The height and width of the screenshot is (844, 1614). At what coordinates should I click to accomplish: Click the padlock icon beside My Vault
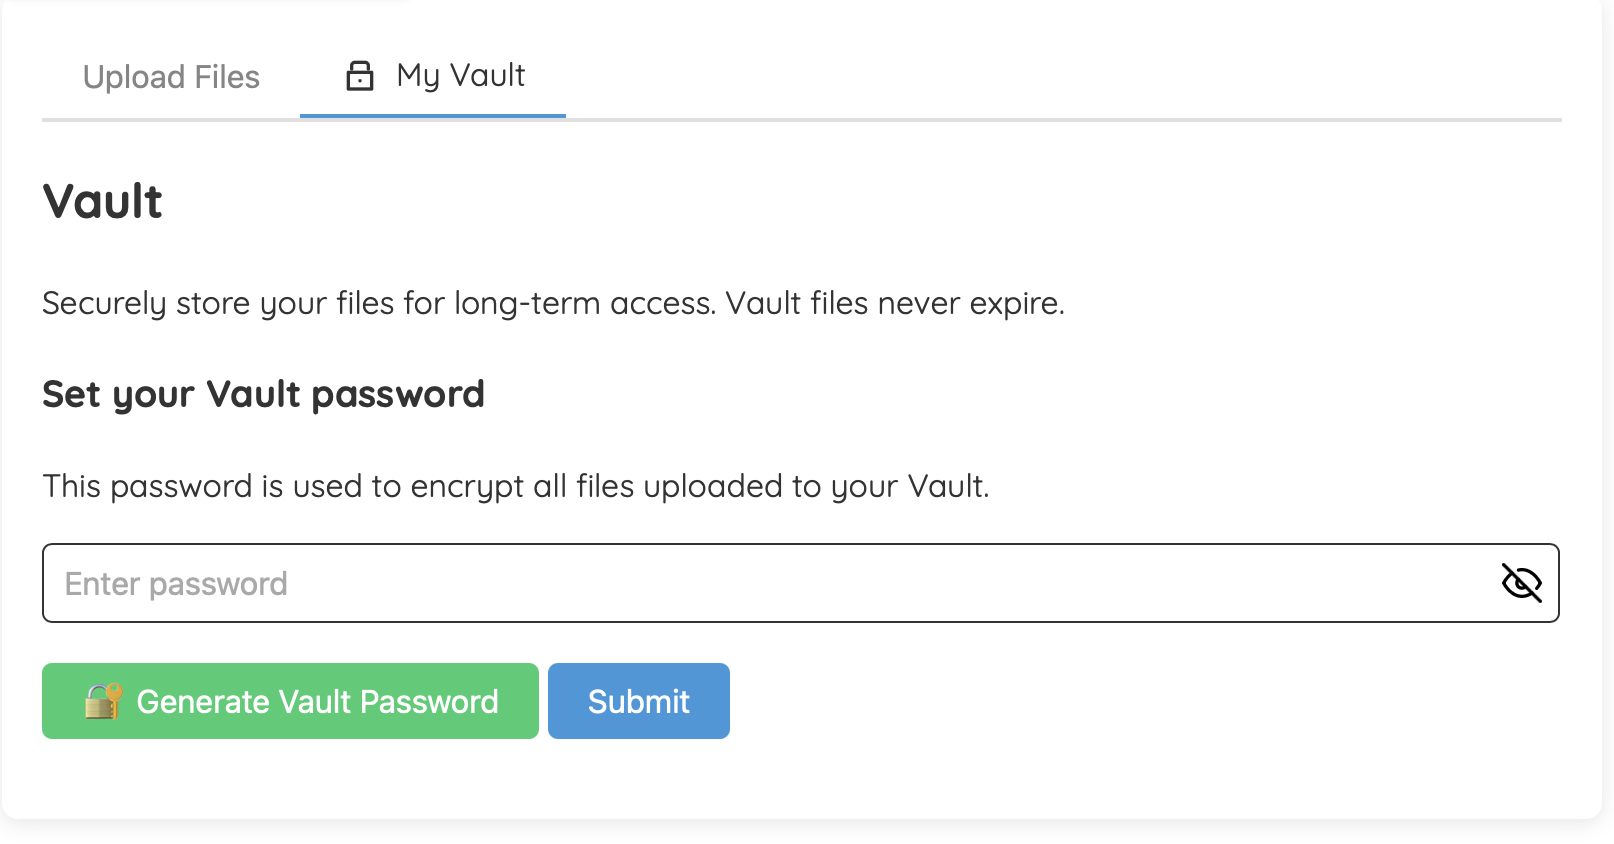click(x=359, y=74)
